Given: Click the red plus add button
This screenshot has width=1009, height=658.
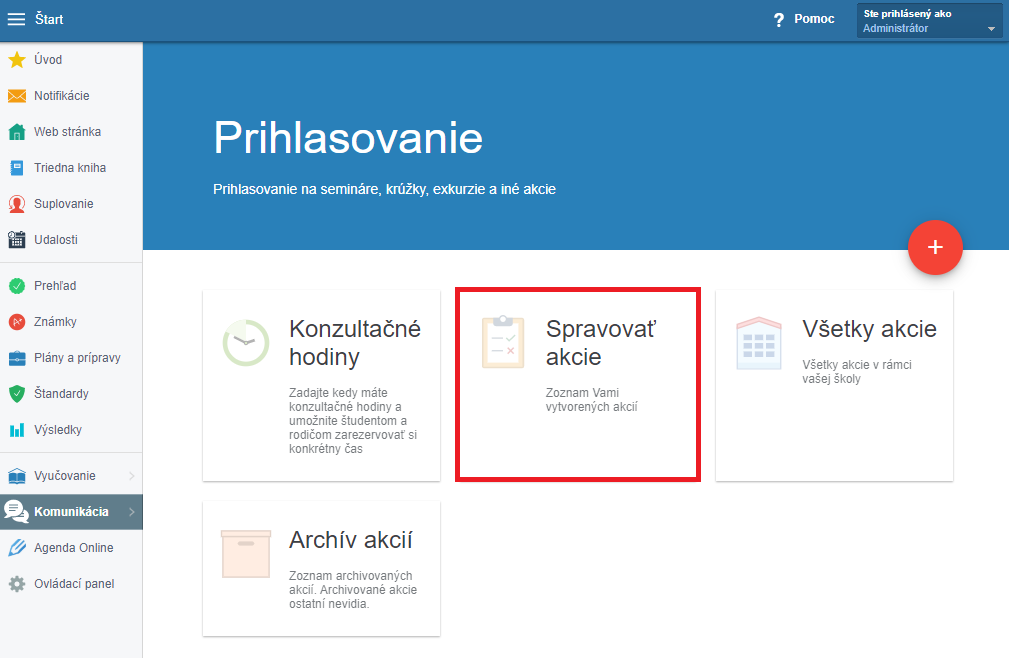Looking at the screenshot, I should [x=935, y=248].
